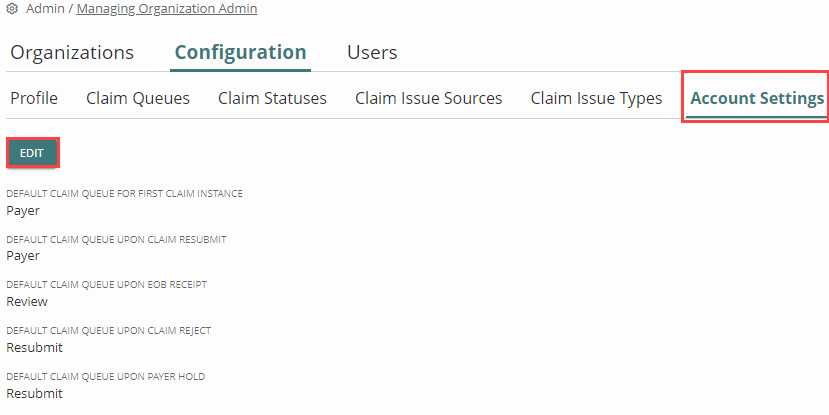
Task: Open the Managing Organization Admin breadcrumb link
Action: point(167,9)
